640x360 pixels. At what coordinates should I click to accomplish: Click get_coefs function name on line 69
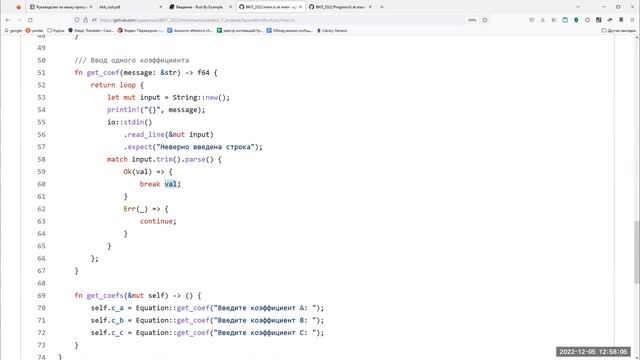click(105, 296)
